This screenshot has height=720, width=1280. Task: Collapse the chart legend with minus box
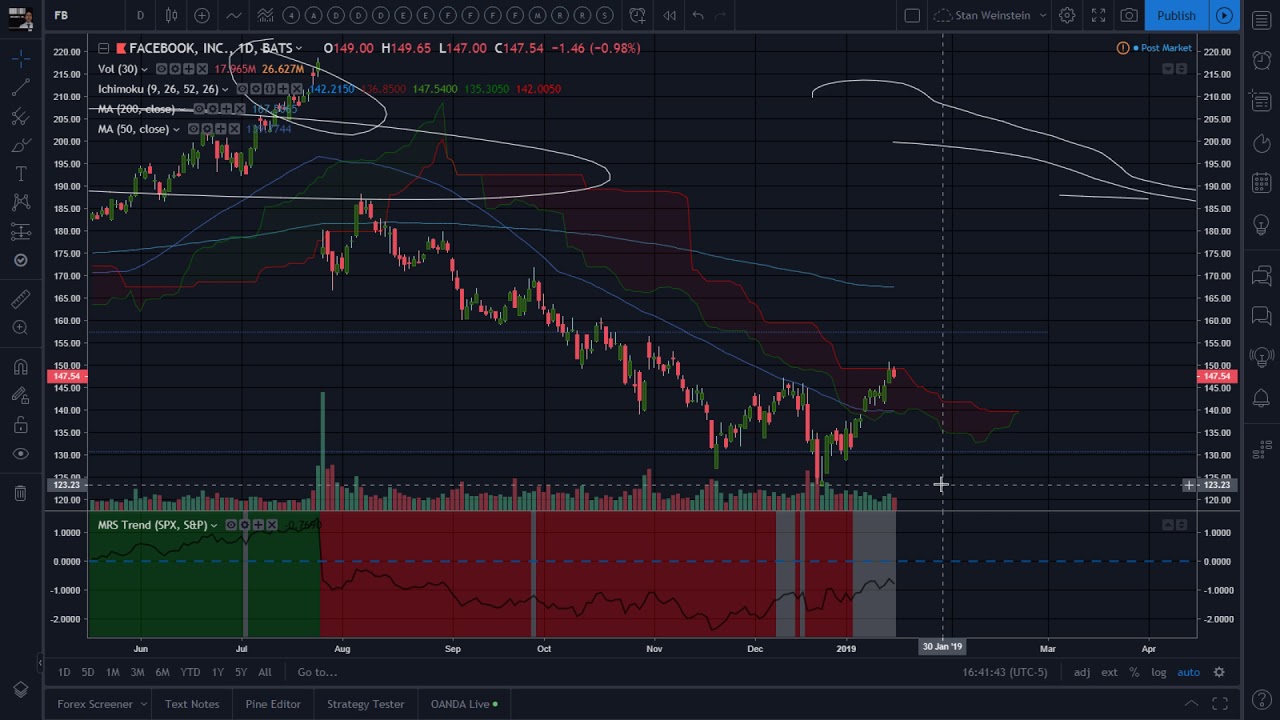tap(103, 48)
